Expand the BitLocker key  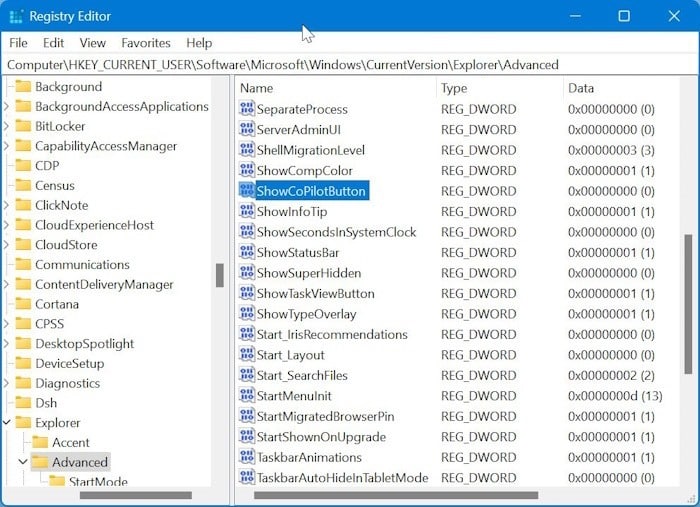point(6,126)
